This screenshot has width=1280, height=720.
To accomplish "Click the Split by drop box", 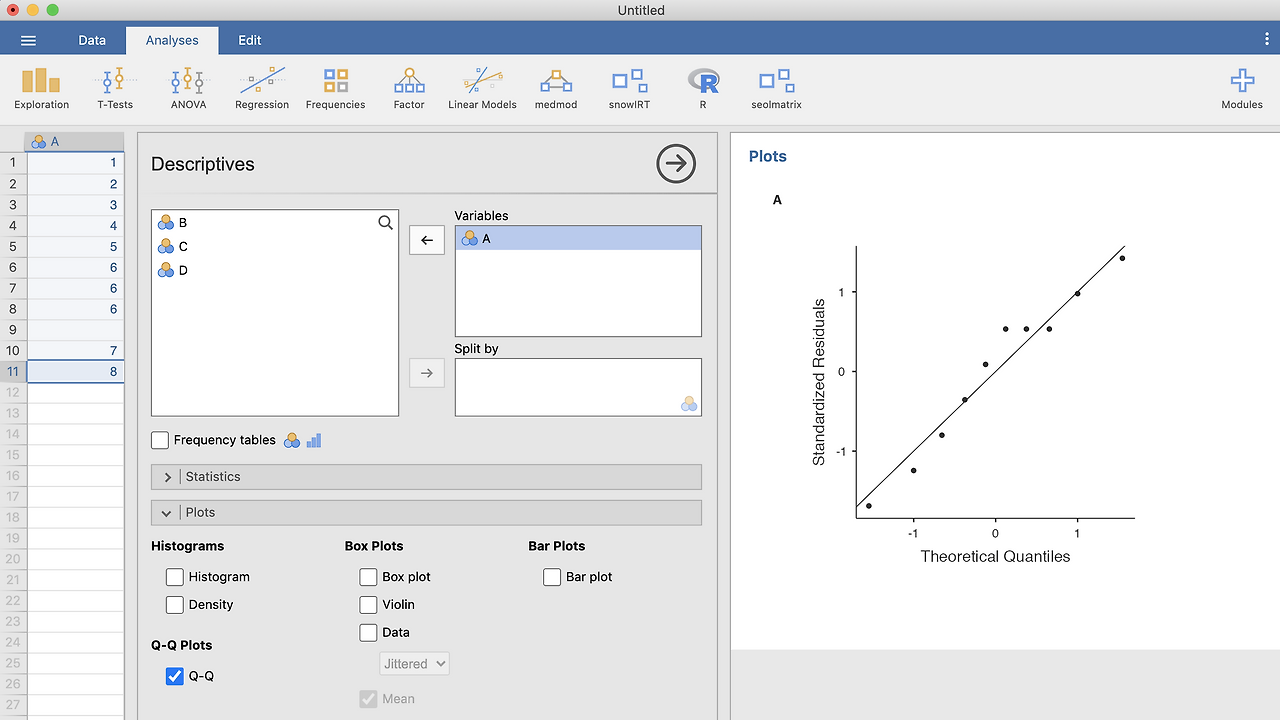I will [x=578, y=387].
